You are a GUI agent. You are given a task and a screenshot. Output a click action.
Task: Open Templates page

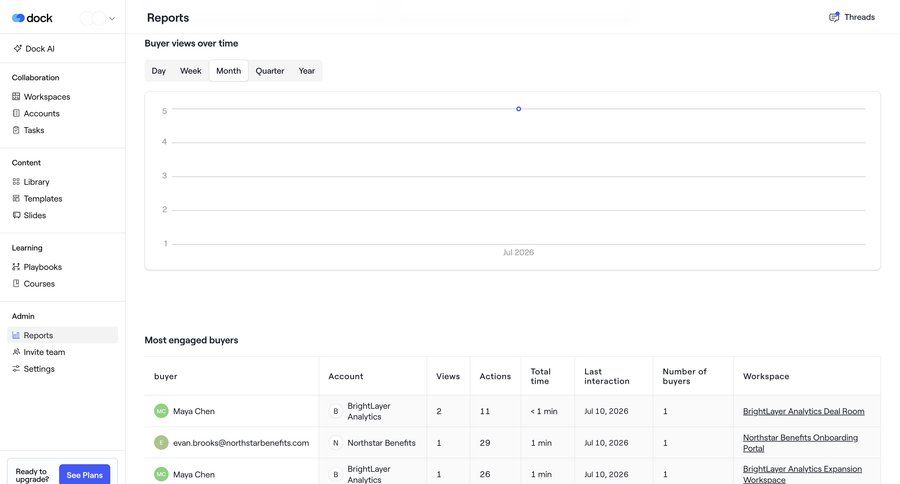coord(63,198)
